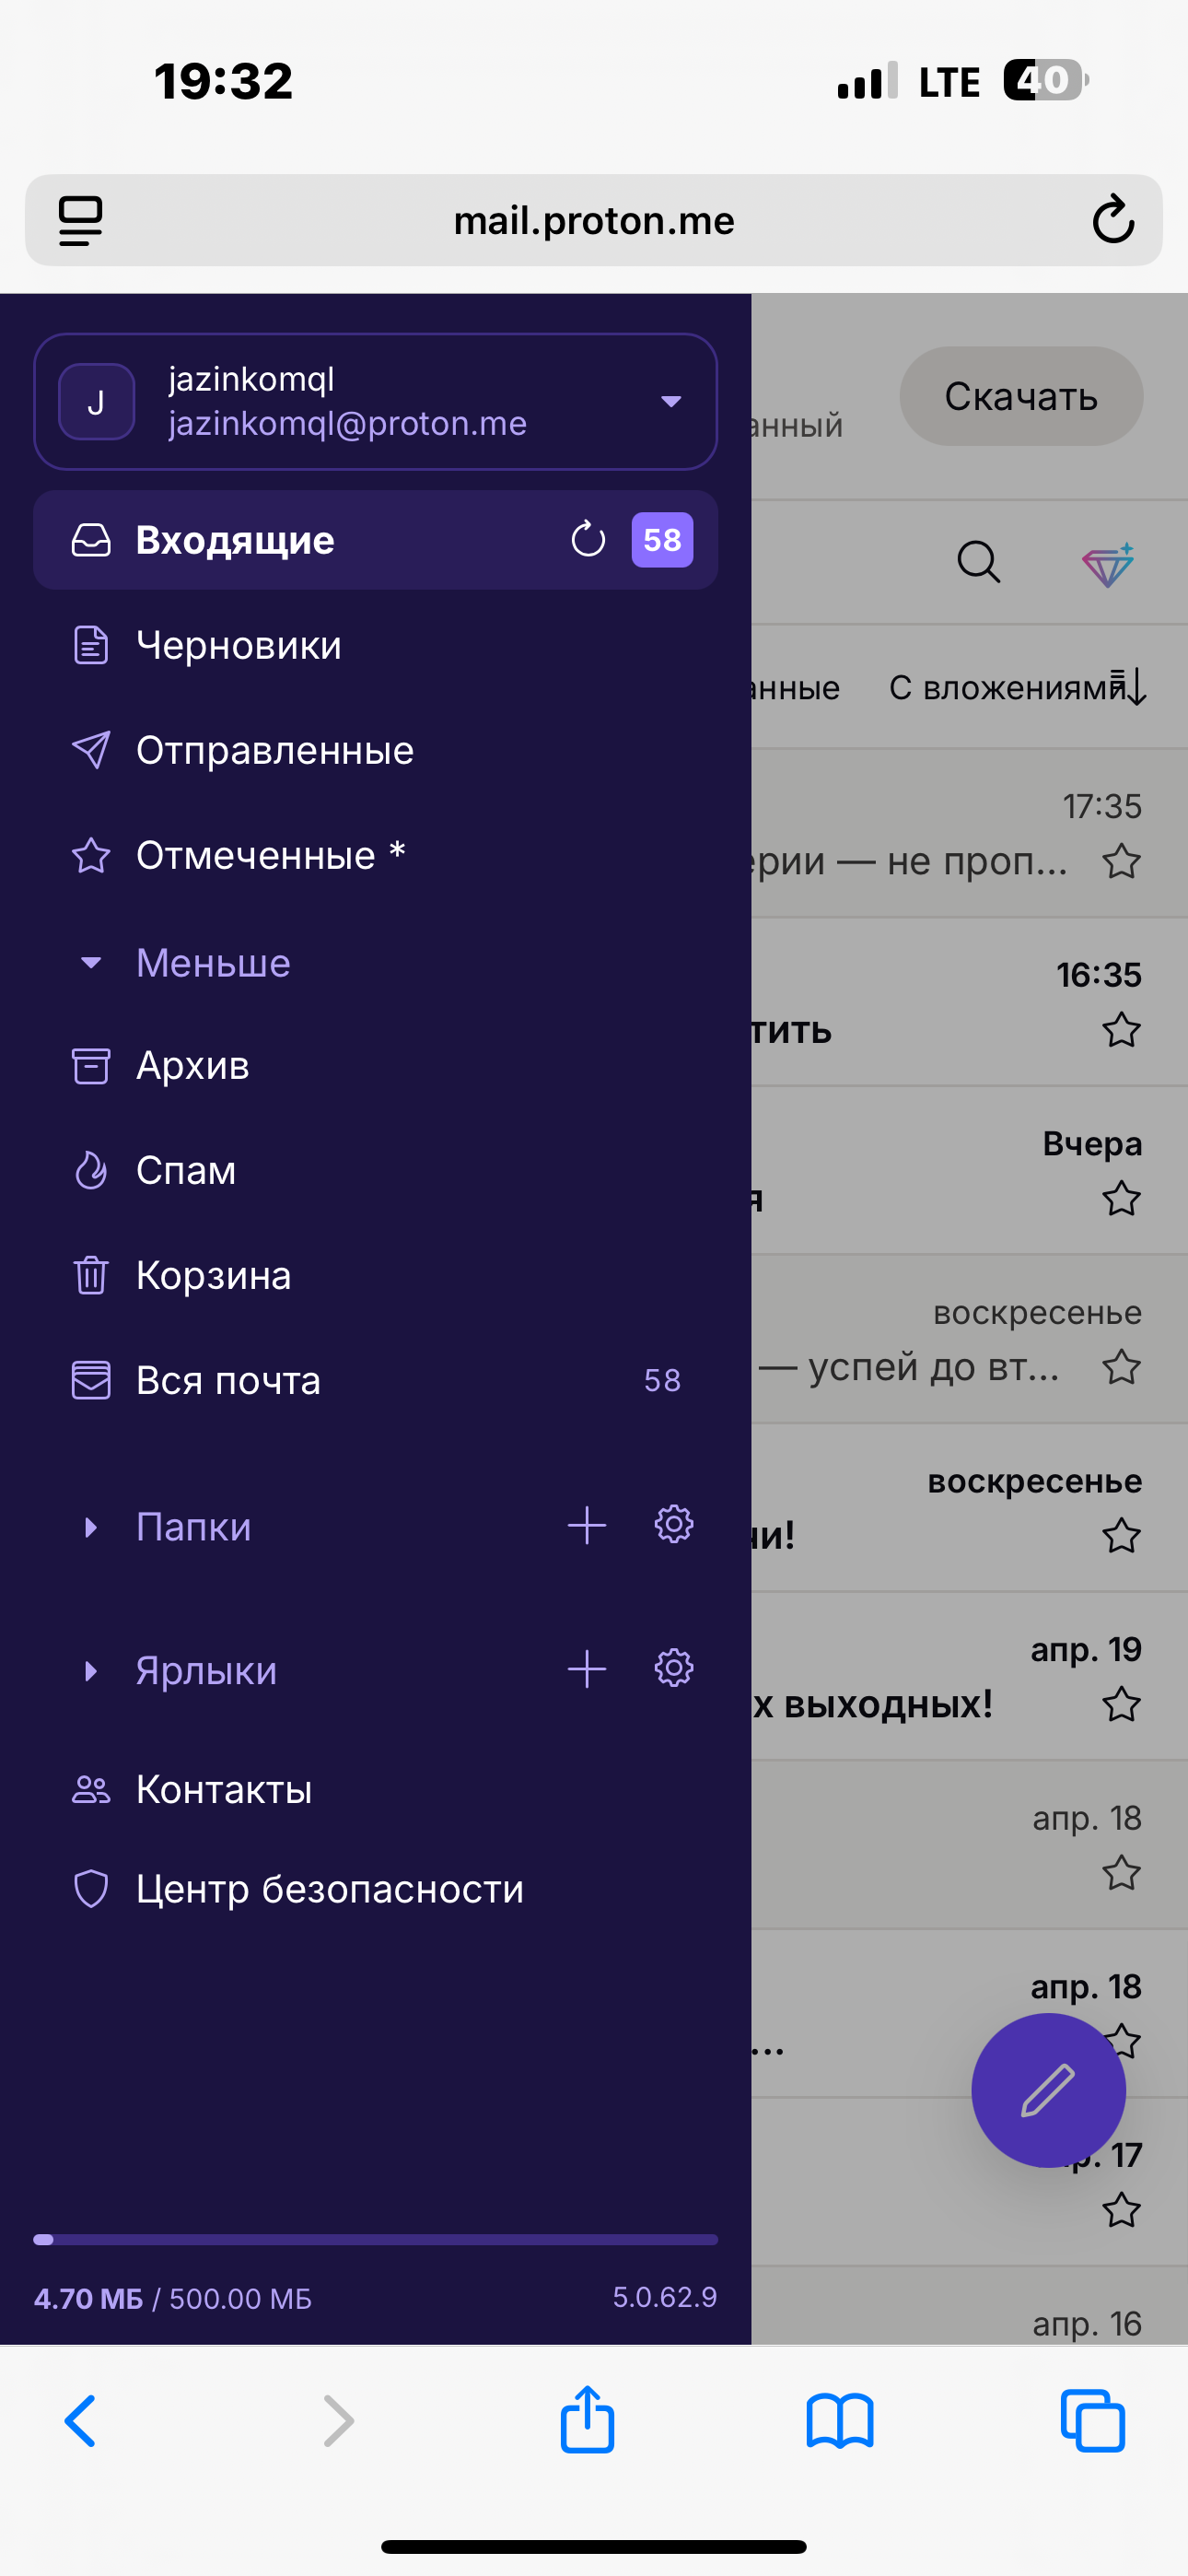The height and width of the screenshot is (2576, 1188).
Task: Collapse the list with Меньше
Action: tap(212, 963)
